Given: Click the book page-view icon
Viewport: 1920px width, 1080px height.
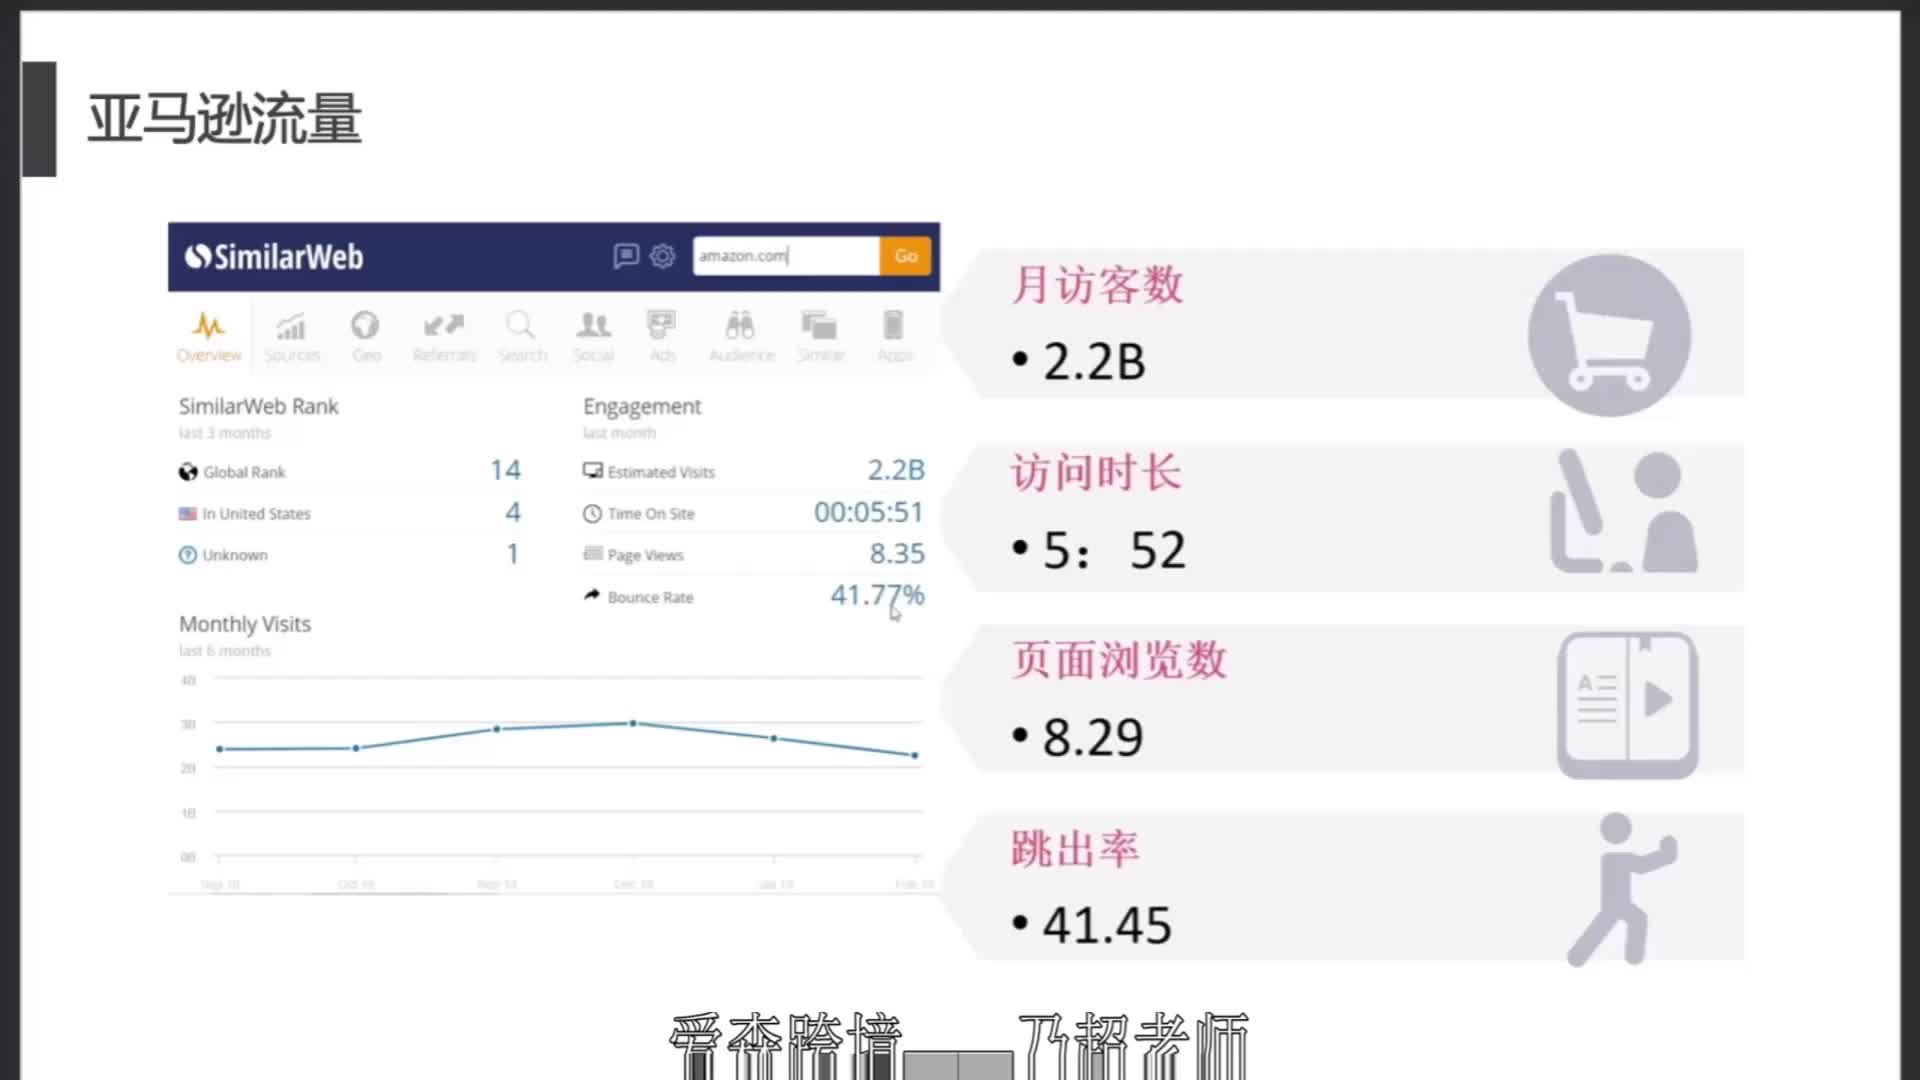Looking at the screenshot, I should click(x=1628, y=705).
